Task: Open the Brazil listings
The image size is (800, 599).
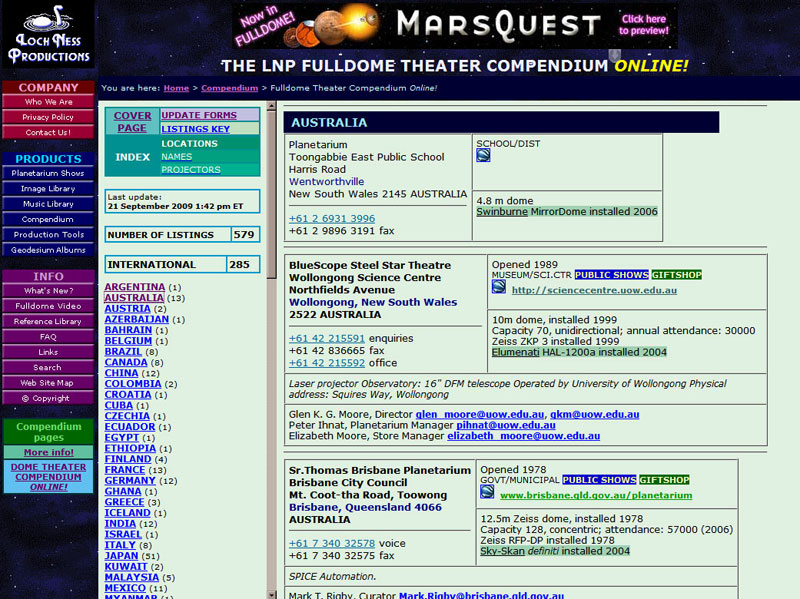Action: tap(123, 351)
